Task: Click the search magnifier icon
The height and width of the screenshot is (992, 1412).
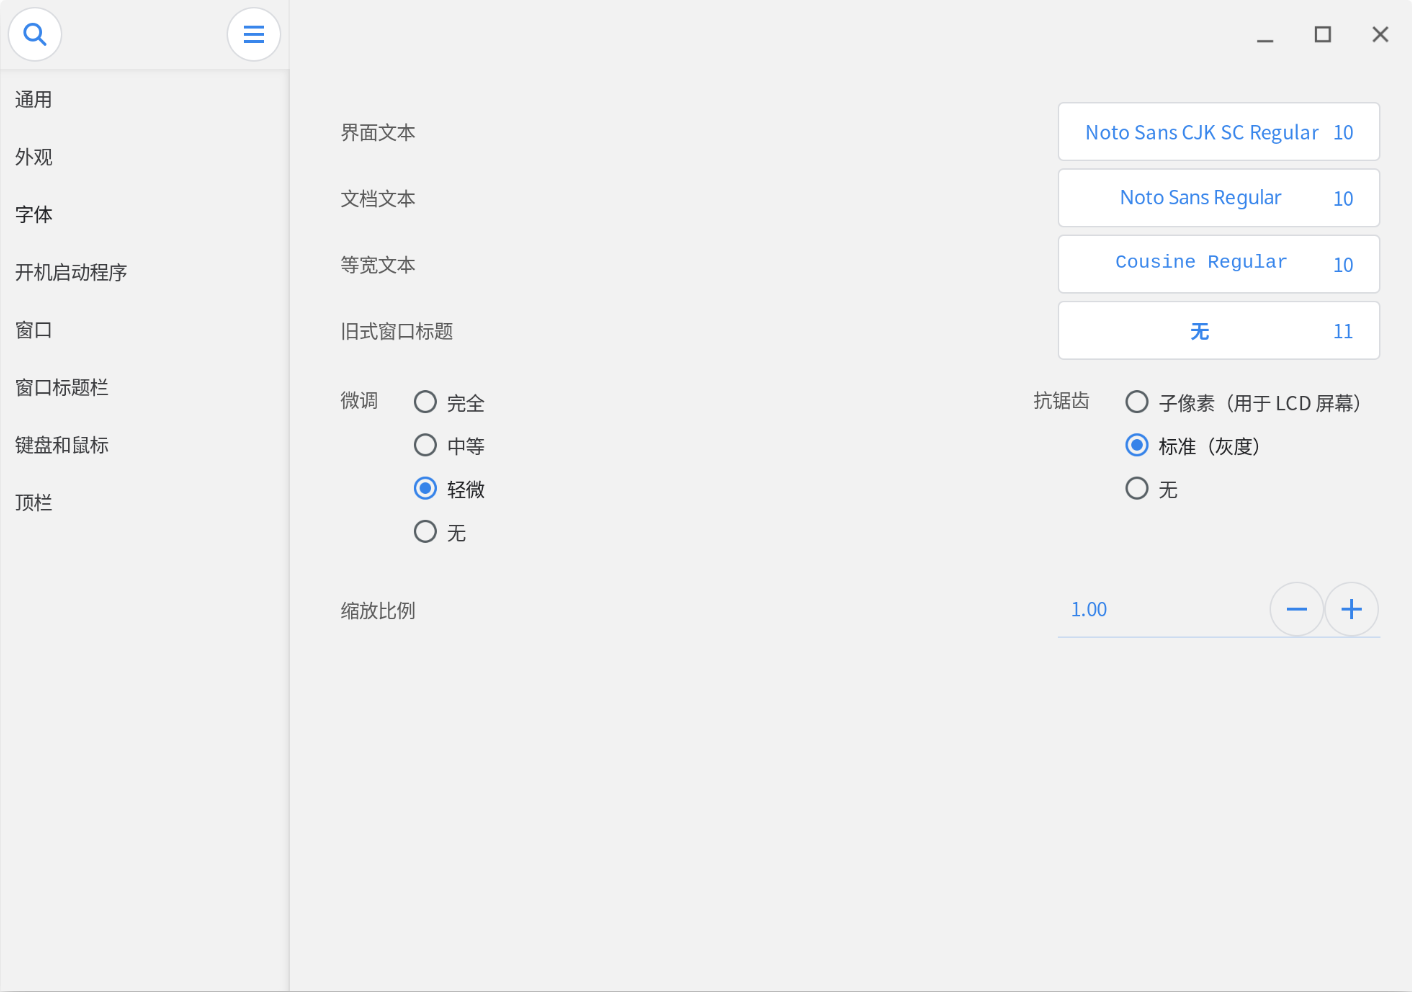Action: click(x=35, y=34)
